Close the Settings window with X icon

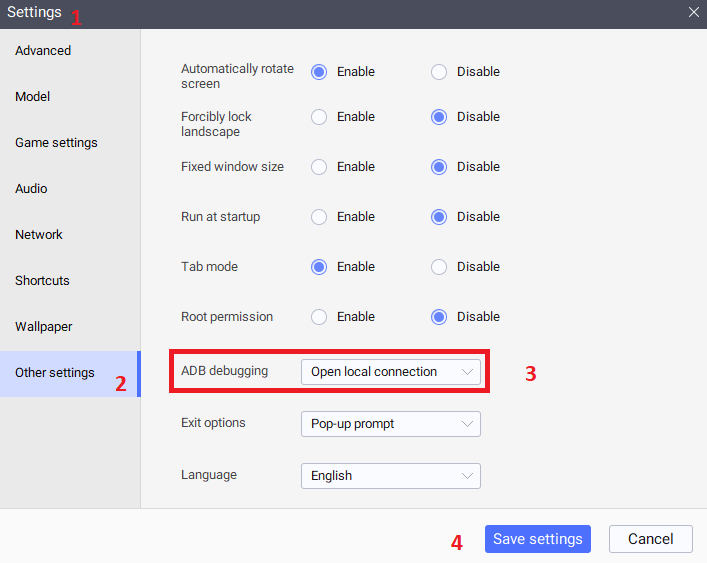click(693, 13)
